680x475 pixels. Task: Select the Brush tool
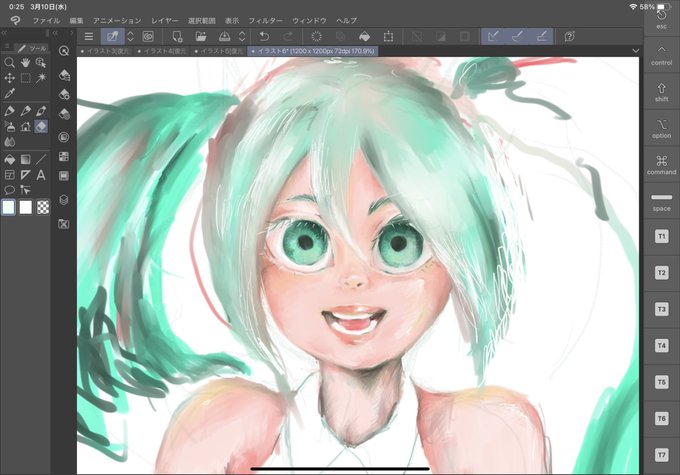[41, 111]
